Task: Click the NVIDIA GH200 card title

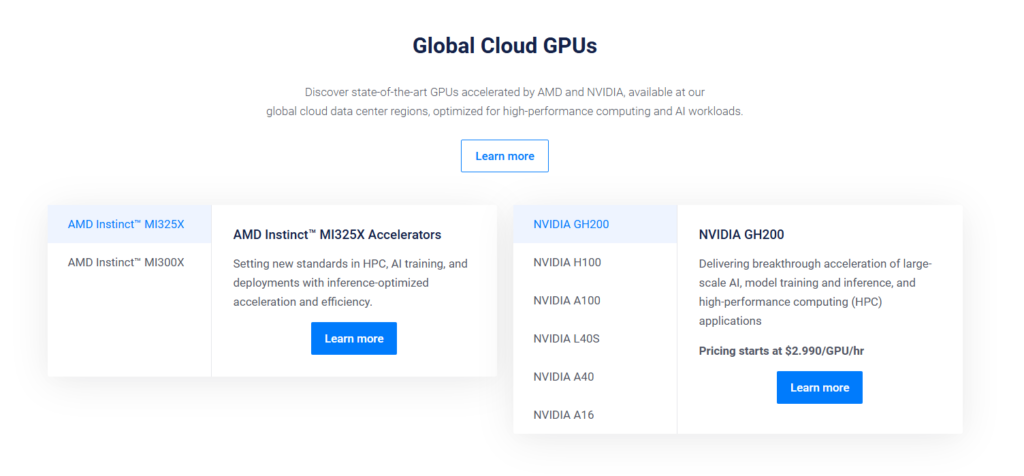Action: point(741,234)
